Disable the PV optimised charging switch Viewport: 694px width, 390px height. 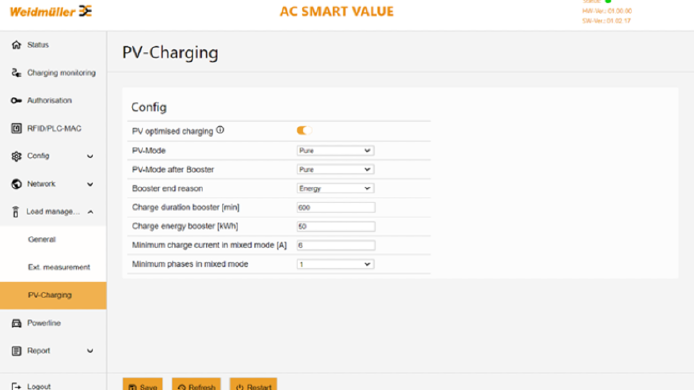coord(304,130)
